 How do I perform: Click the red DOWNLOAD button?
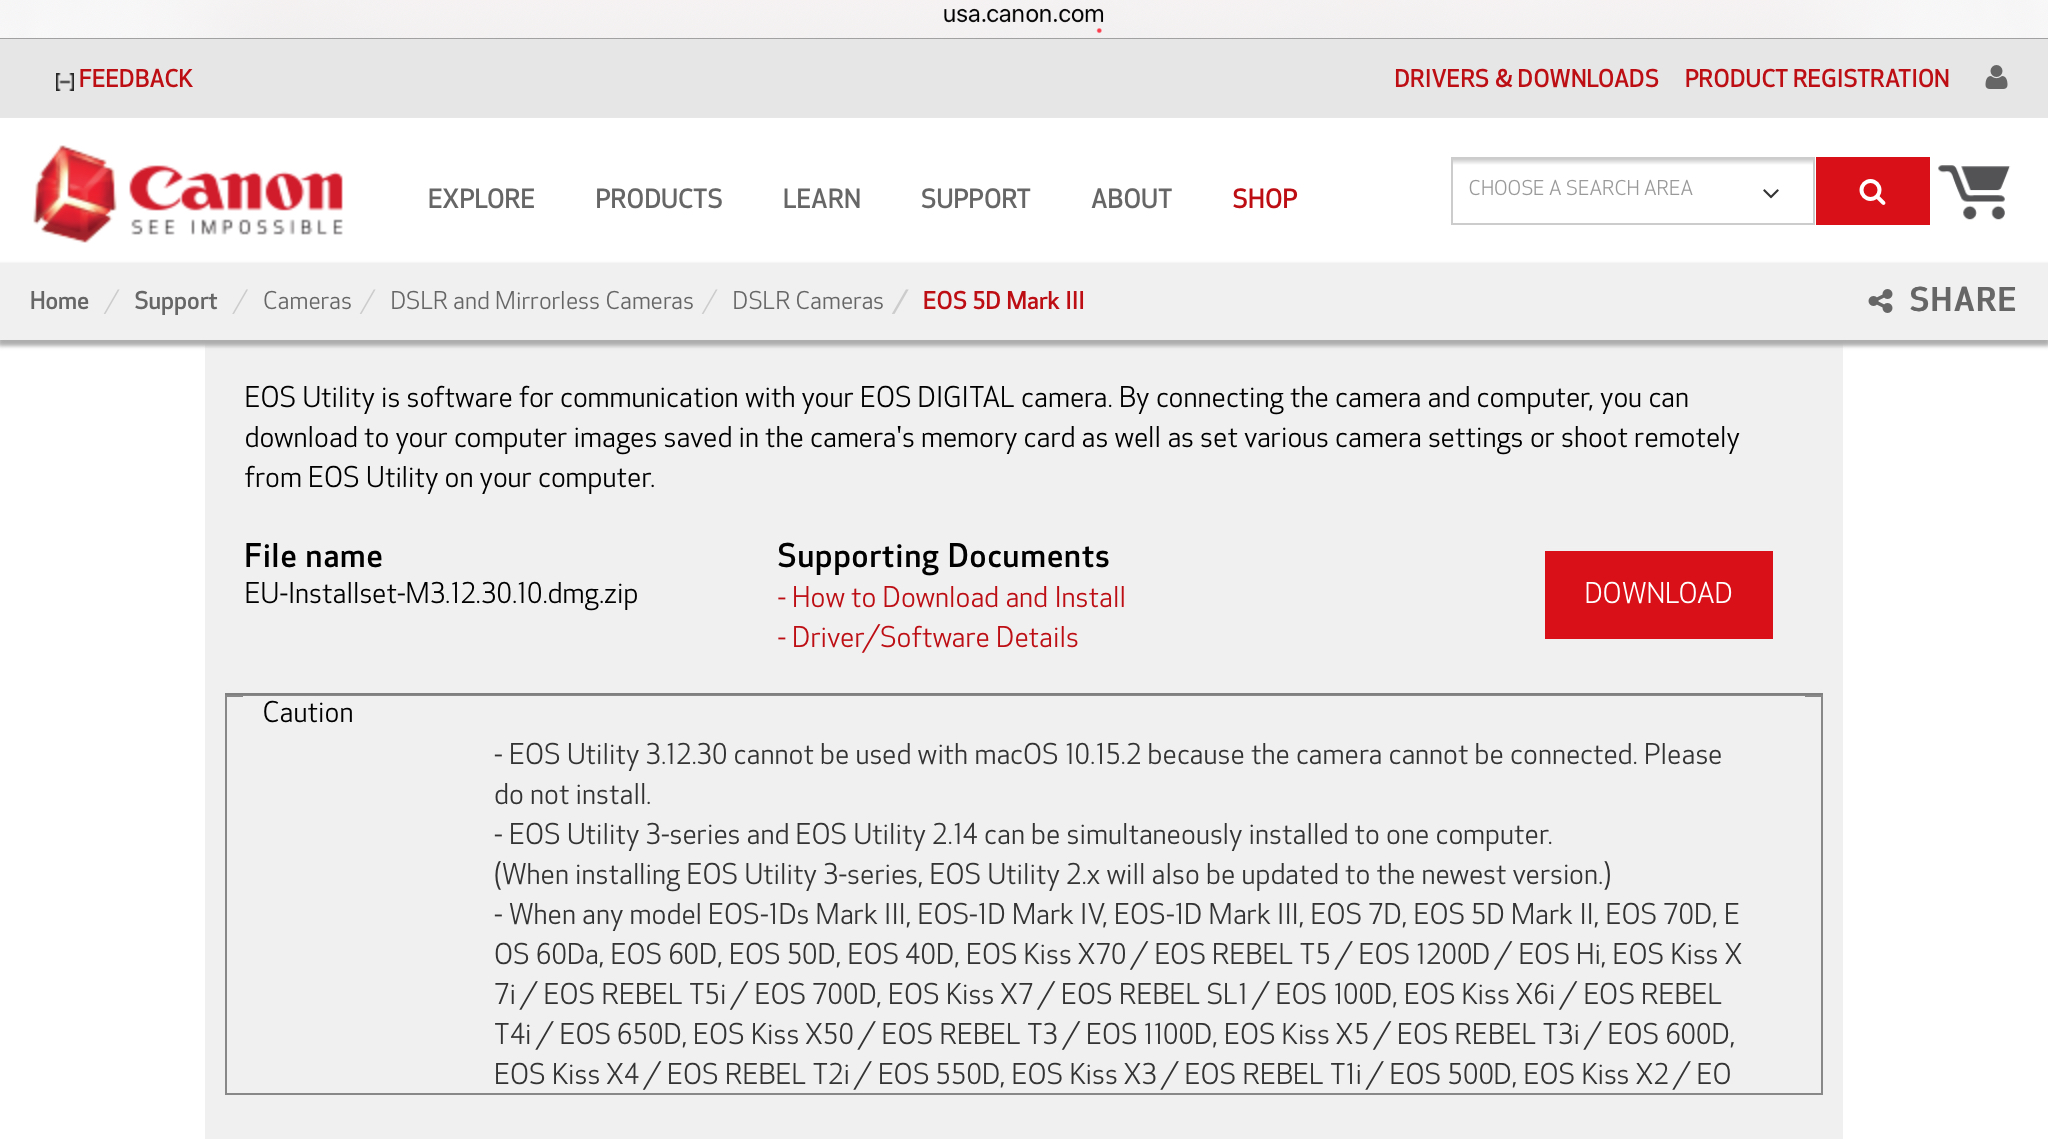(x=1658, y=594)
